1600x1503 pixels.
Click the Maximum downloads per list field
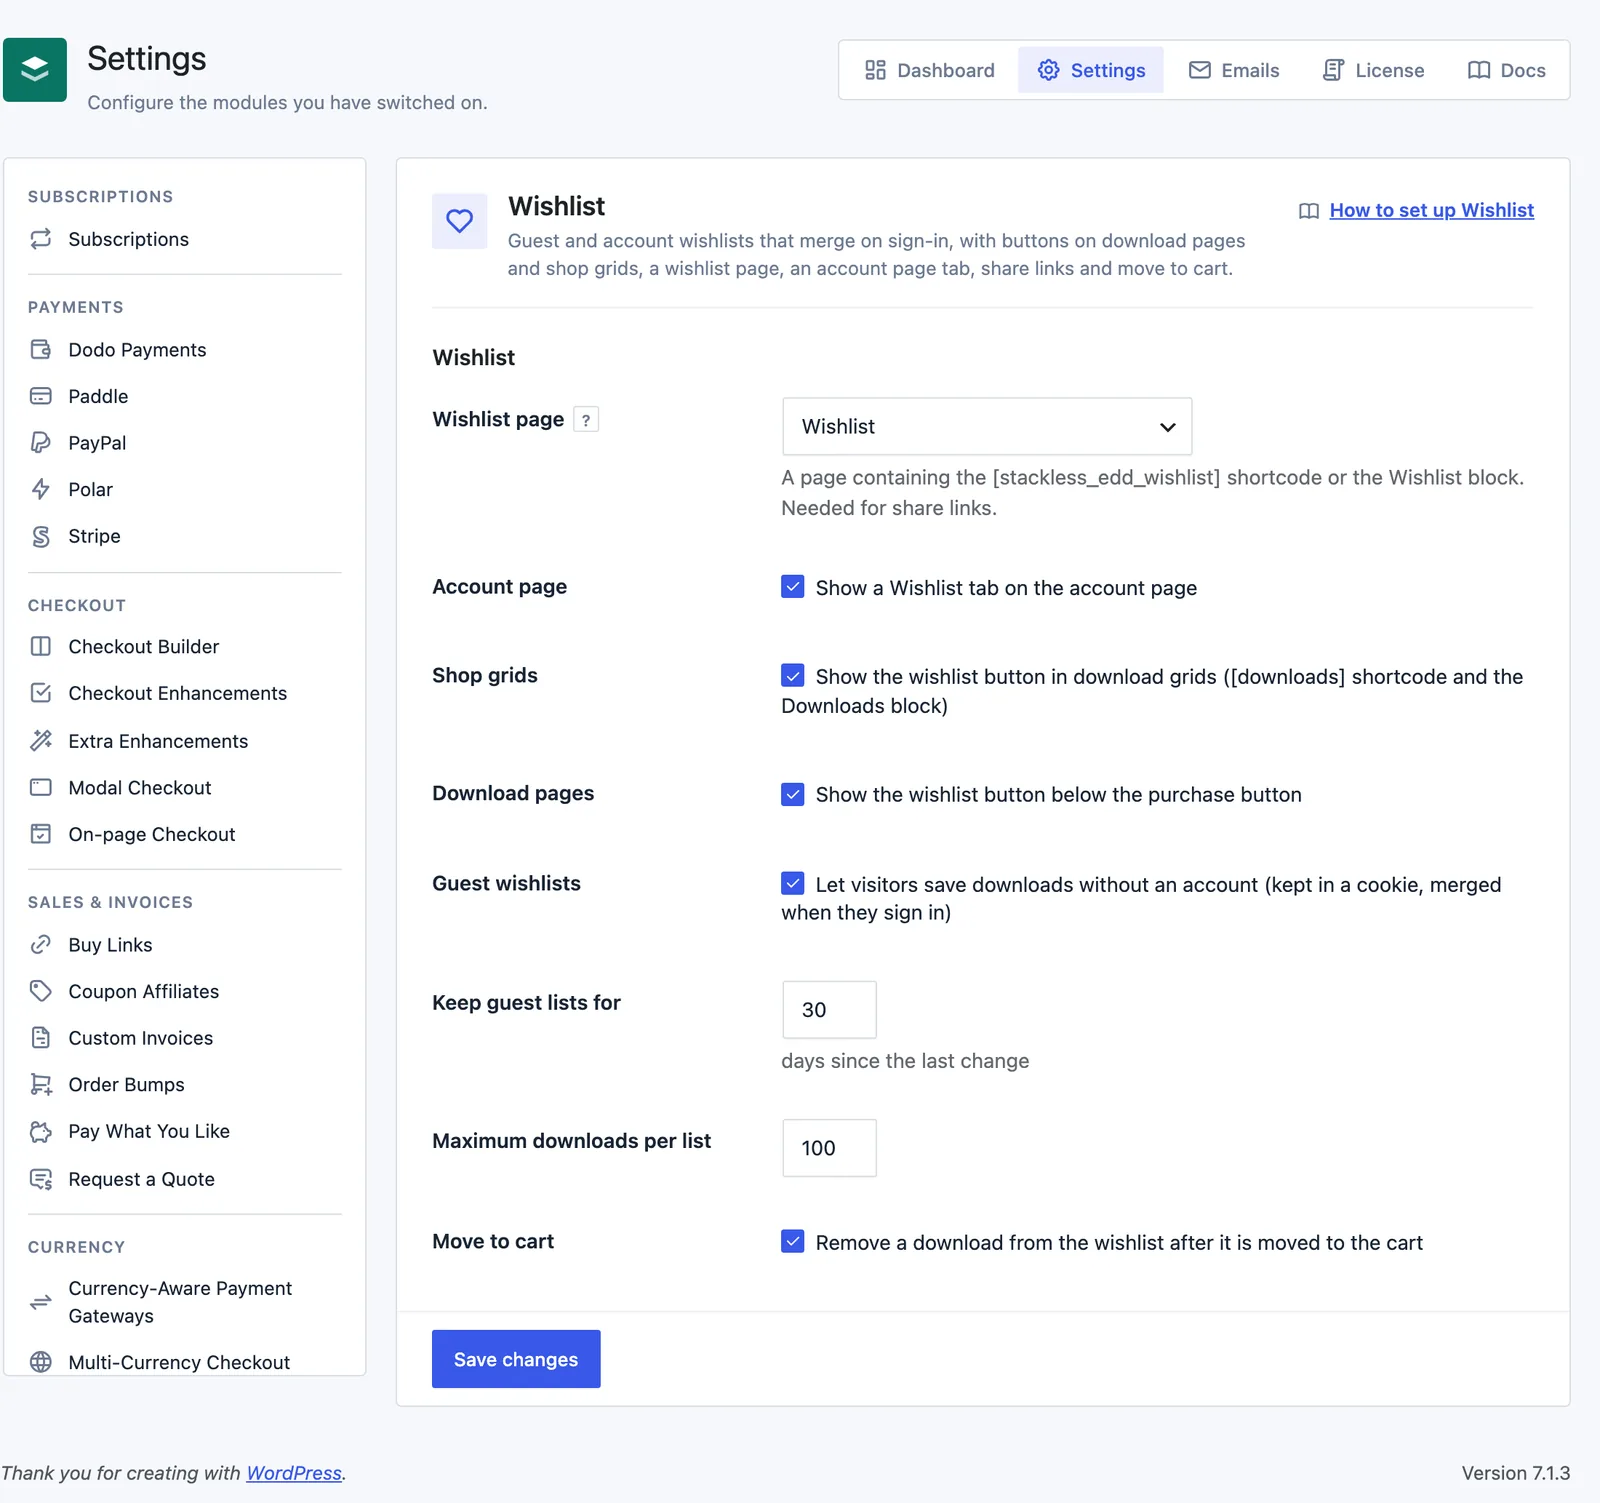829,1148
